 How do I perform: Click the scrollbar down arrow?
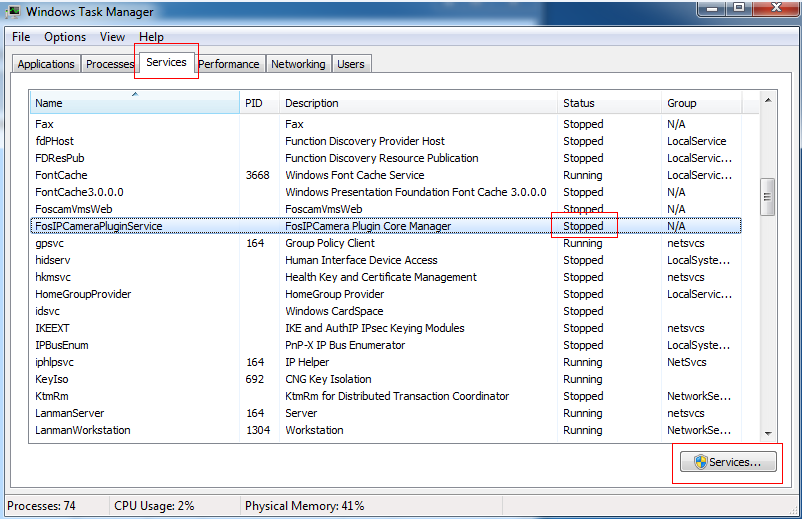[768, 434]
